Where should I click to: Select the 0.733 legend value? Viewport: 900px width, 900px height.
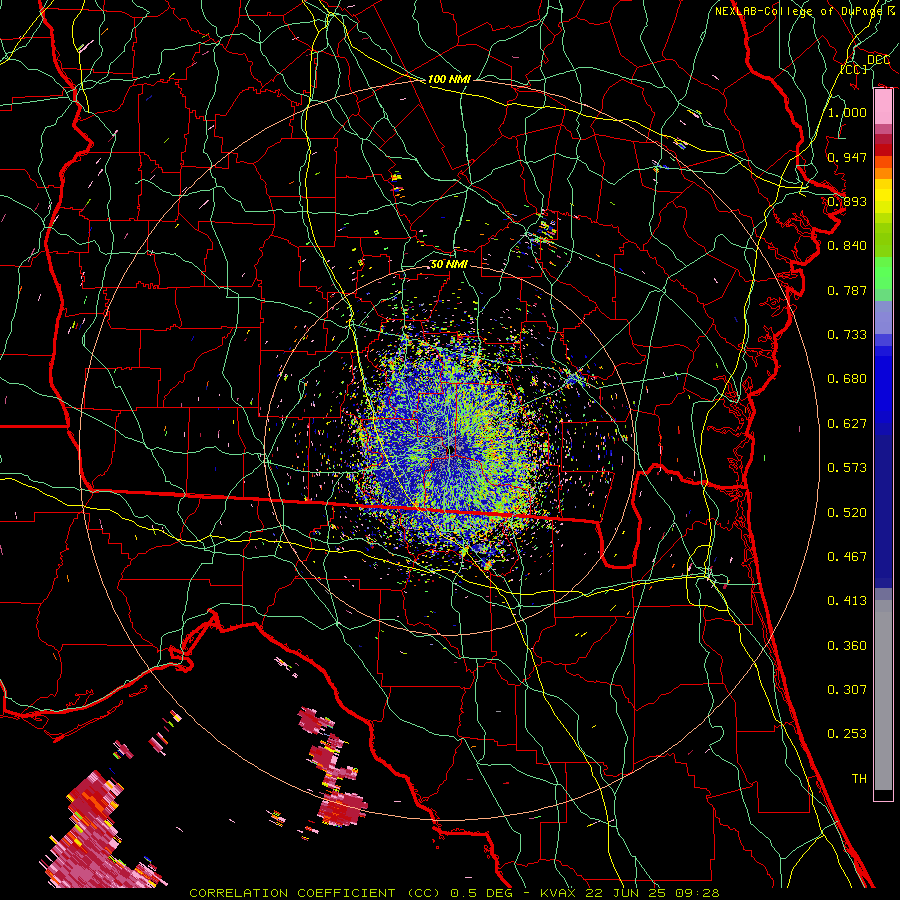pos(847,334)
